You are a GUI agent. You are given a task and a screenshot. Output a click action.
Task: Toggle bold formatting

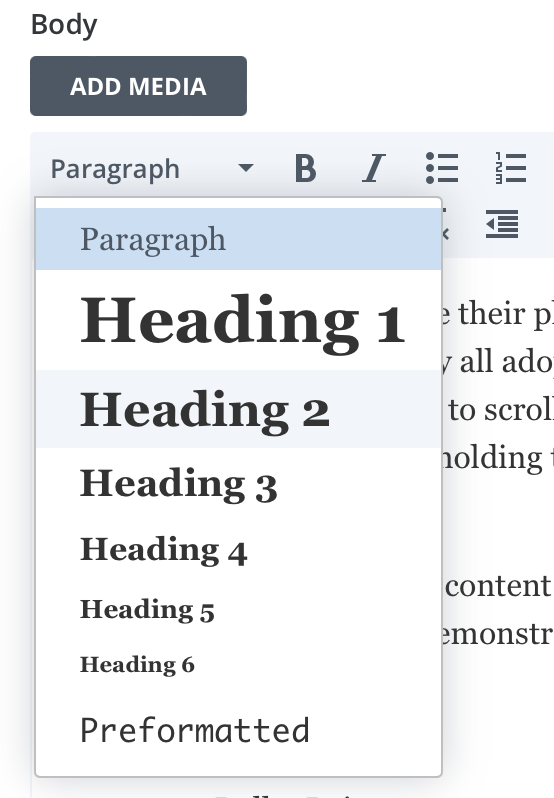point(305,168)
